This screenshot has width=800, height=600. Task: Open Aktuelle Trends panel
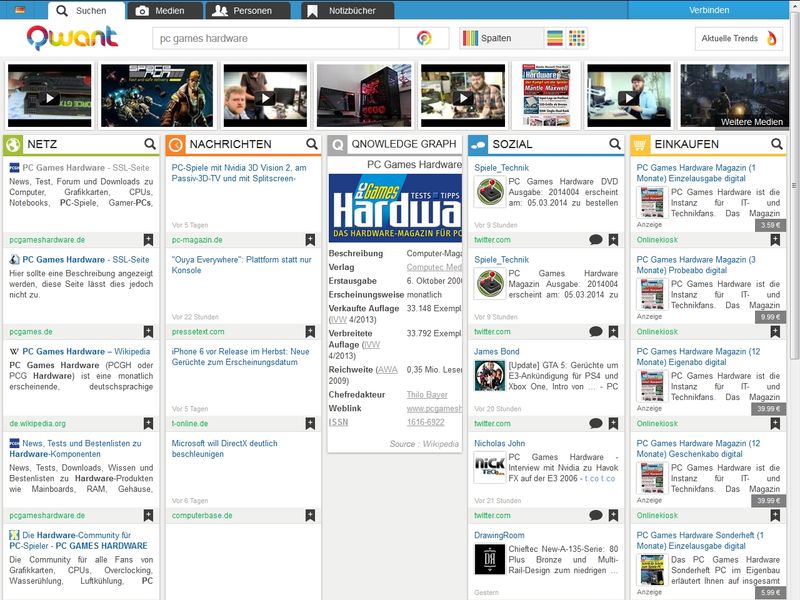tap(739, 38)
